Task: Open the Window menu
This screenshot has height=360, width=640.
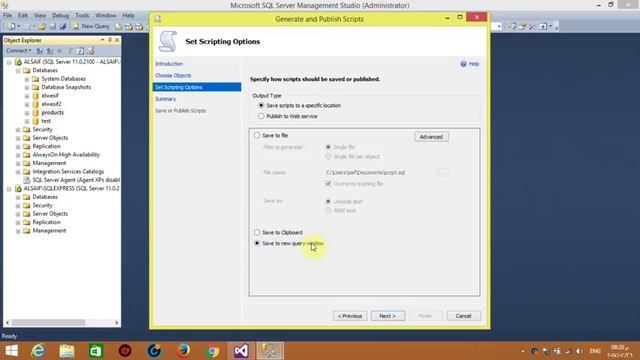Action: pyautogui.click(x=106, y=15)
